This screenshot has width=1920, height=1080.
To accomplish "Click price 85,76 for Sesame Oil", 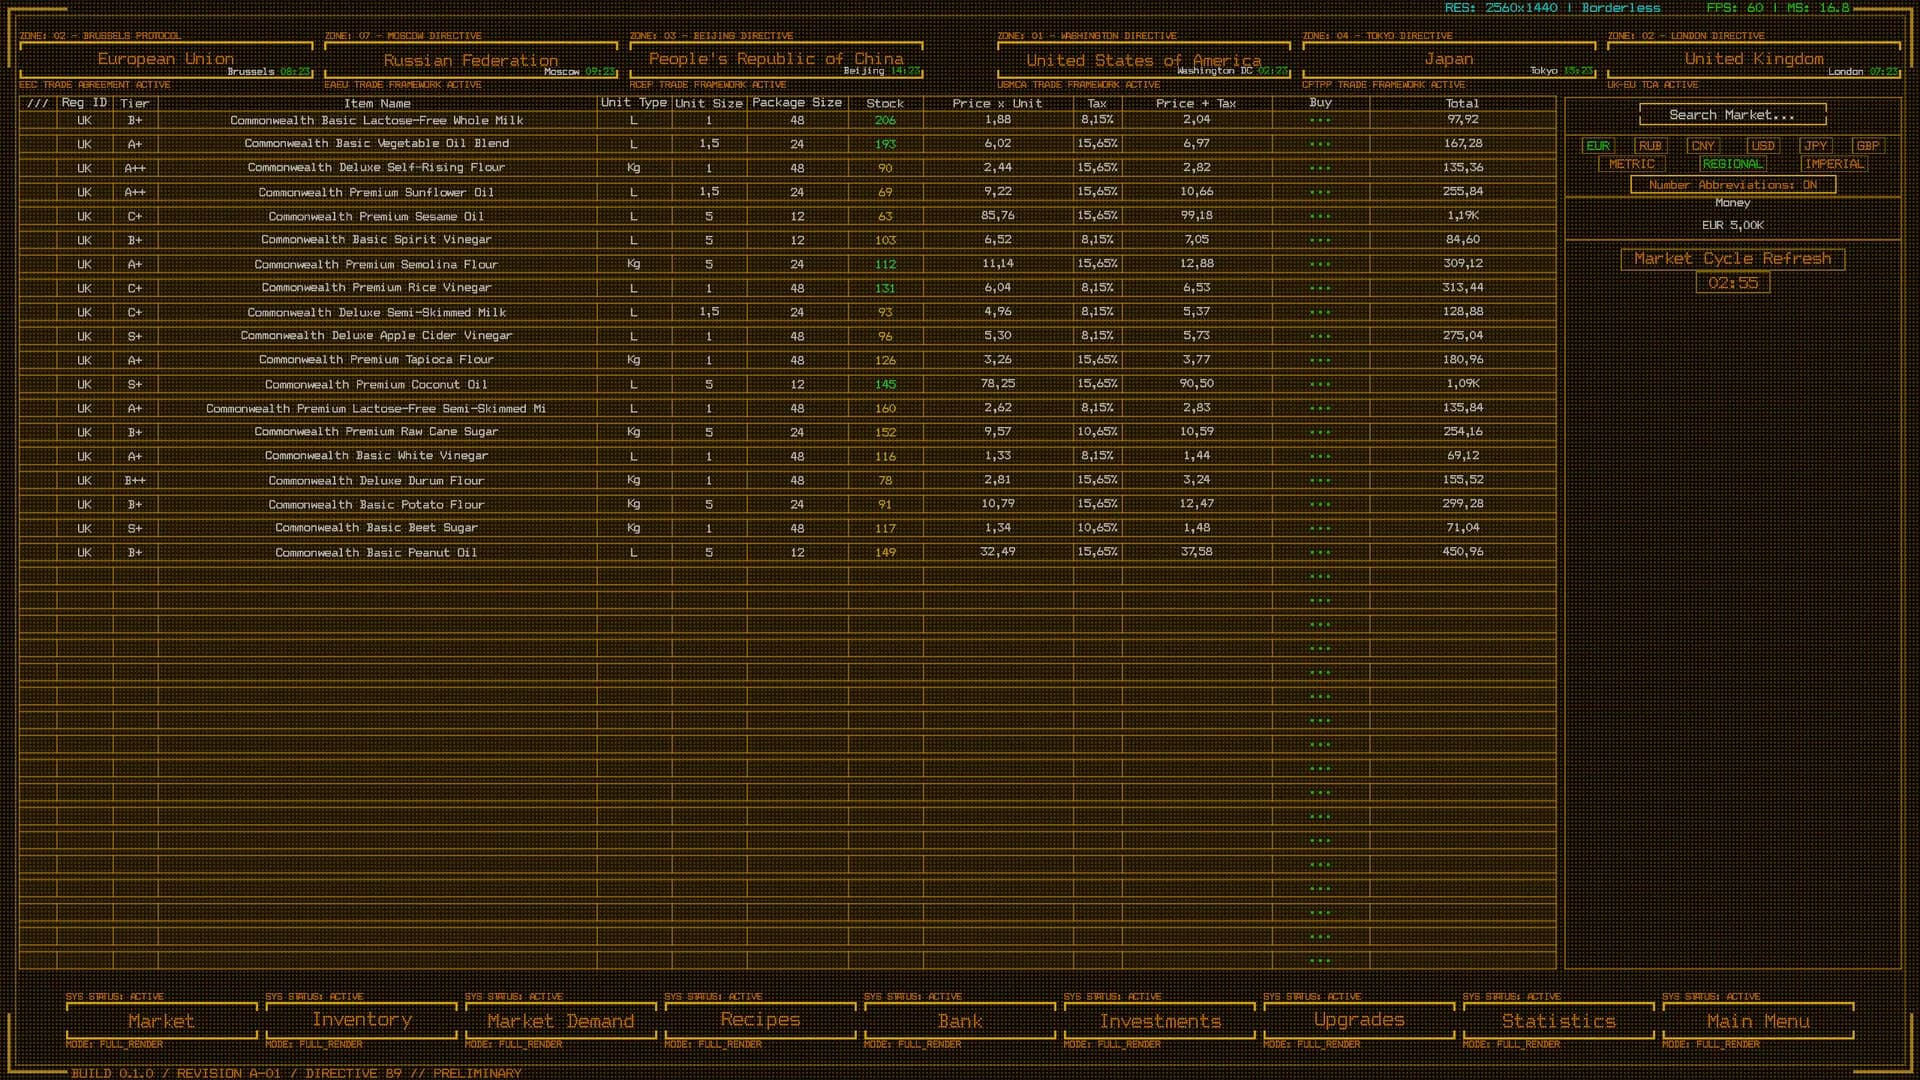I will [998, 216].
